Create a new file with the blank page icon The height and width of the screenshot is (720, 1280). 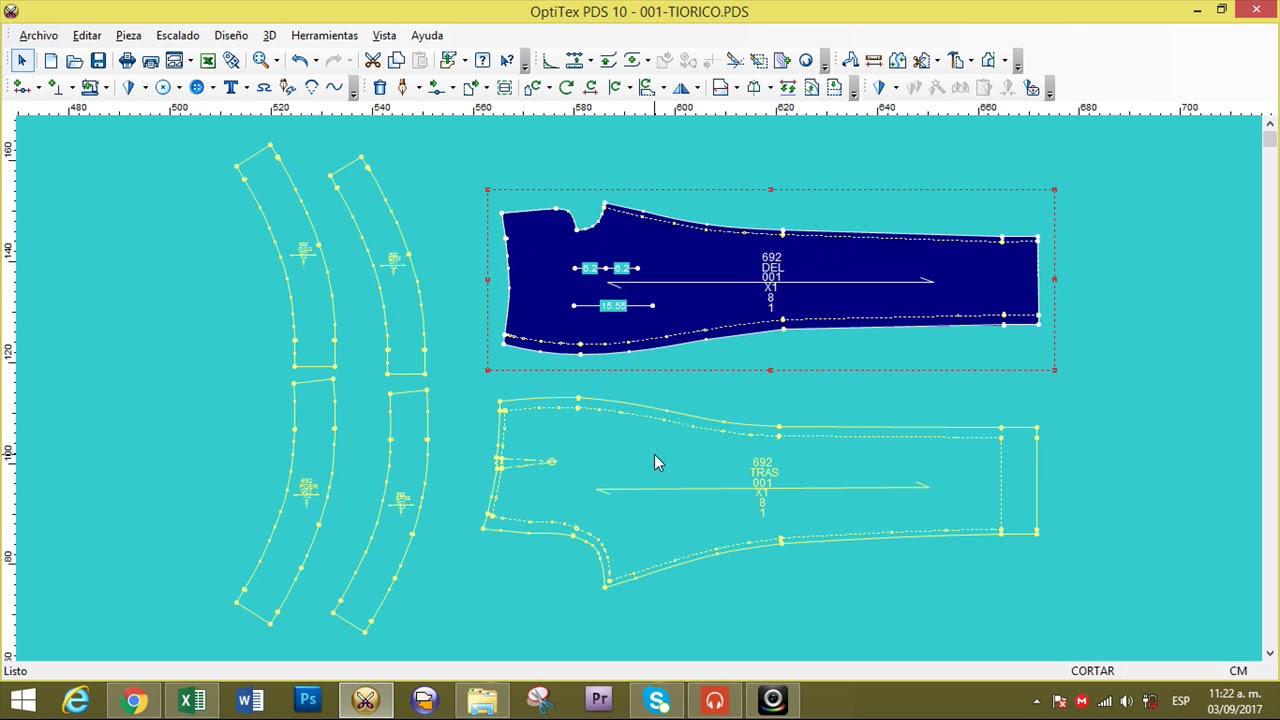[51, 61]
